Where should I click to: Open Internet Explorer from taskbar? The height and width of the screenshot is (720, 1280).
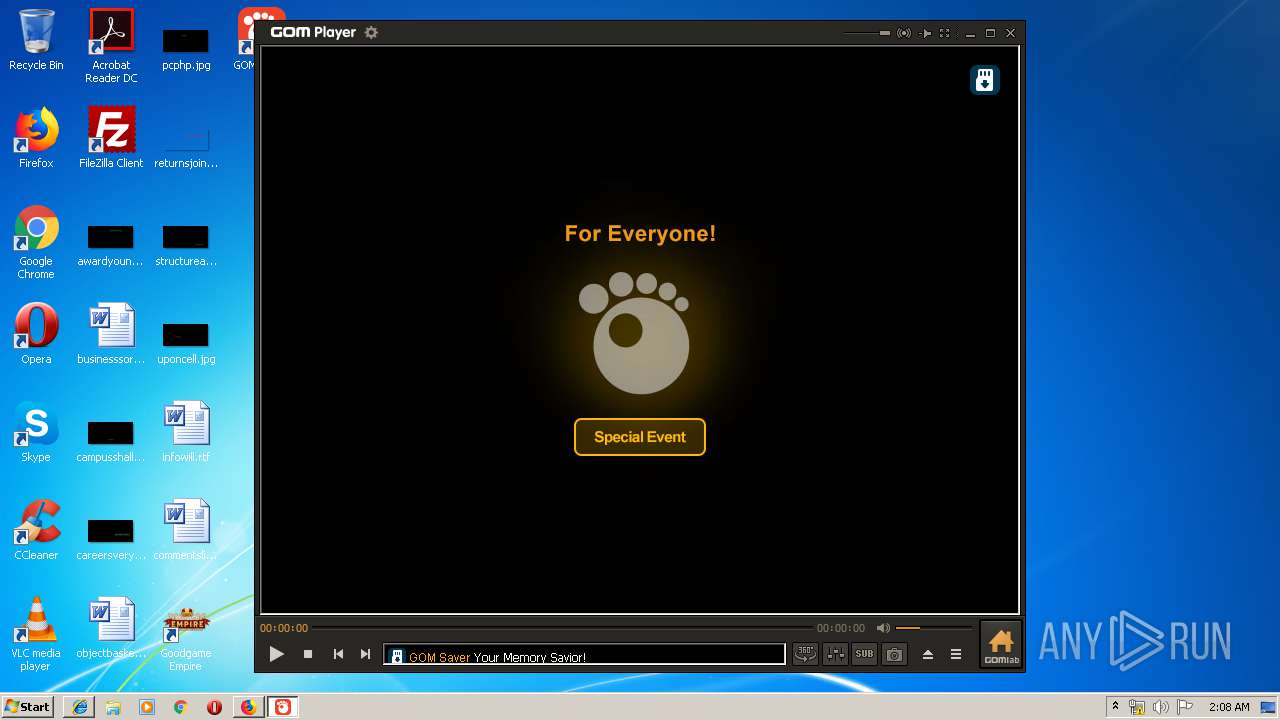79,707
